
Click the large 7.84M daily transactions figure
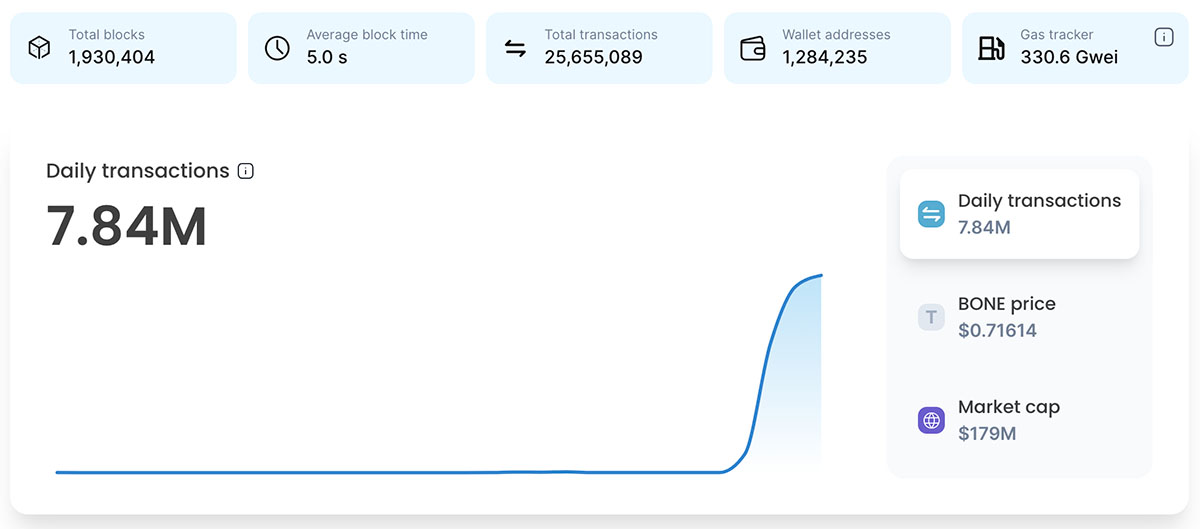pos(127,227)
